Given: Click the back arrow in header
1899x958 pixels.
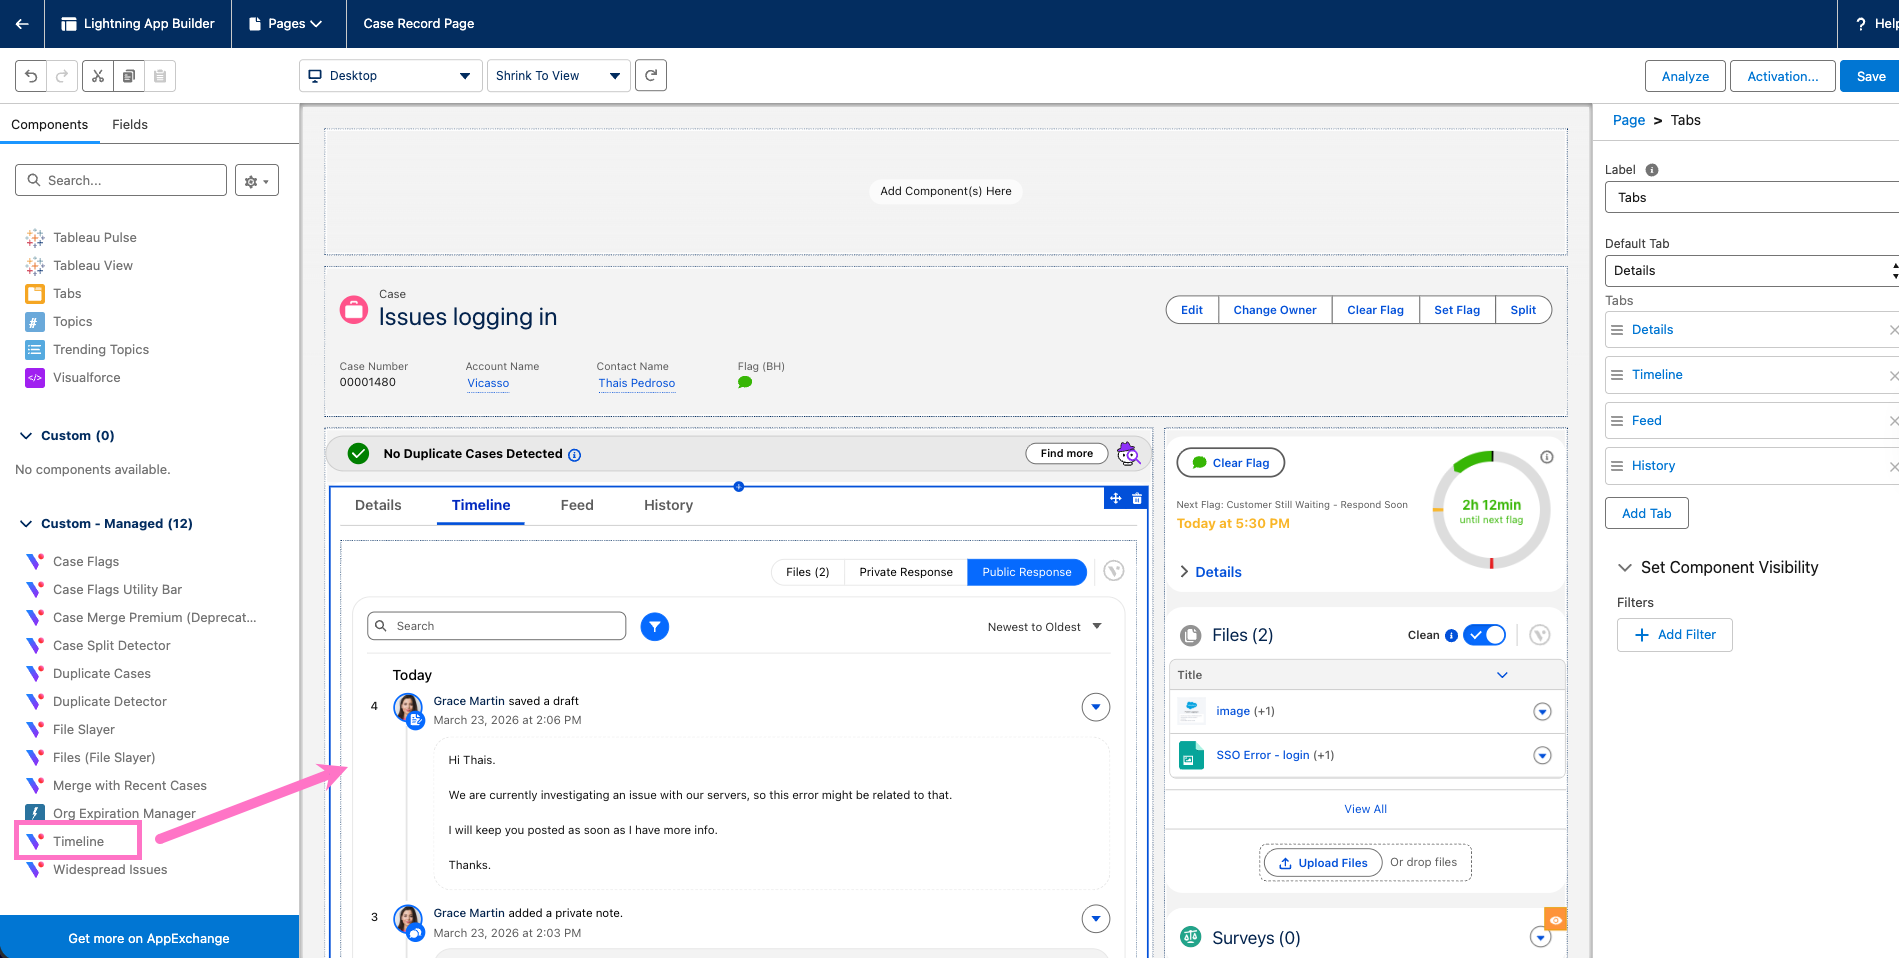Looking at the screenshot, I should coord(22,24).
